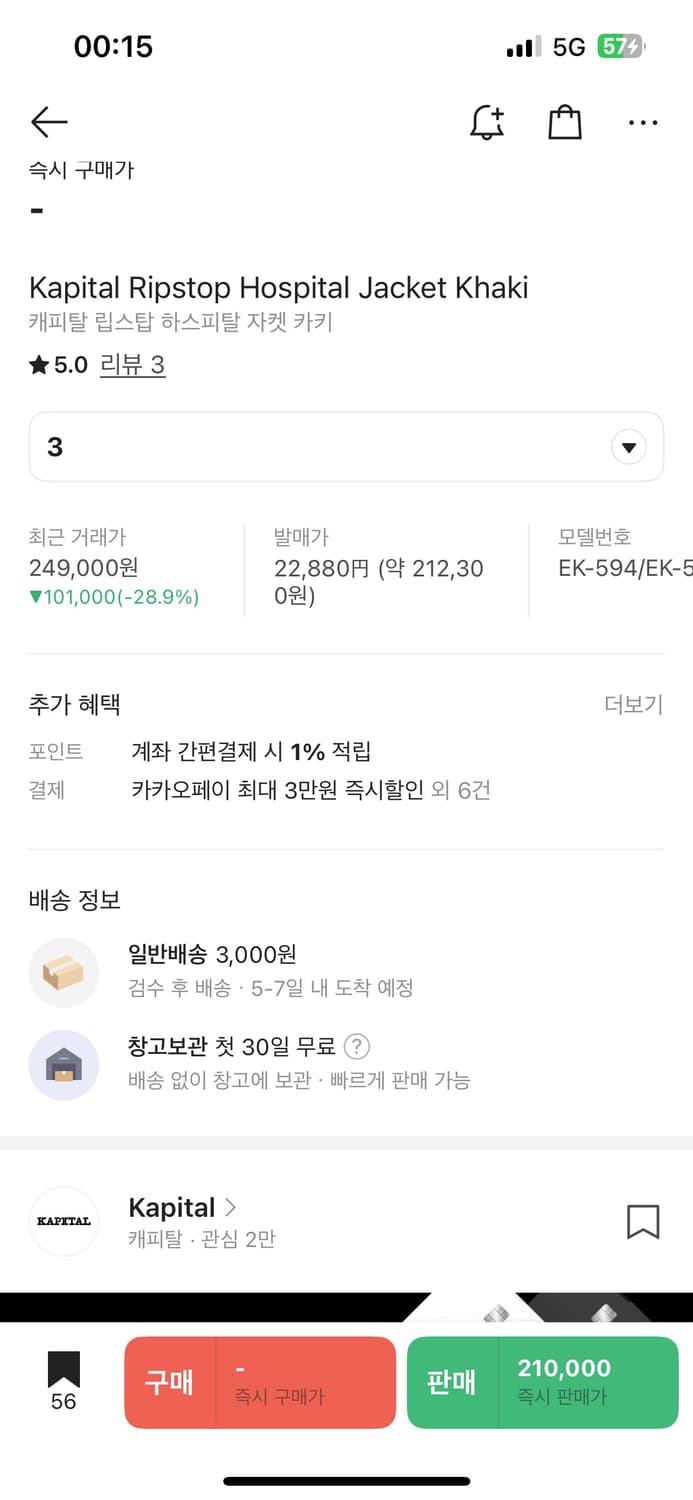
Task: Toggle the saved ribbon showing 56
Action: tap(62, 1380)
